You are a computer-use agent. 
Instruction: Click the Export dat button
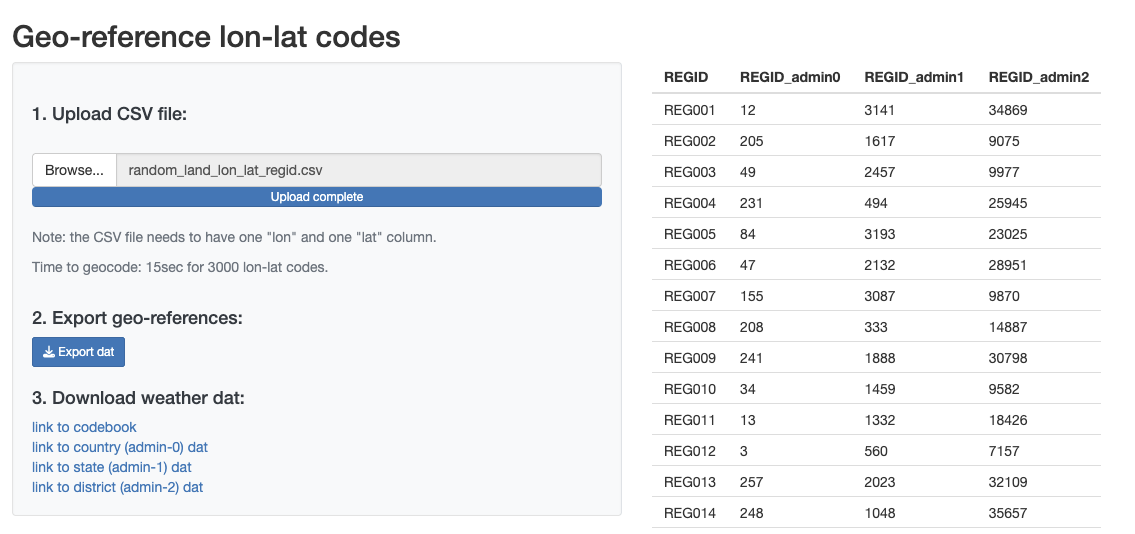click(x=78, y=352)
